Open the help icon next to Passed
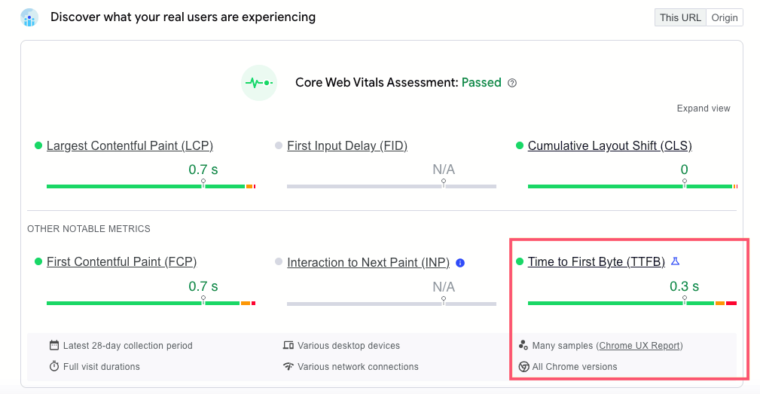Screen dimensions: 760x394 pyautogui.click(x=512, y=83)
